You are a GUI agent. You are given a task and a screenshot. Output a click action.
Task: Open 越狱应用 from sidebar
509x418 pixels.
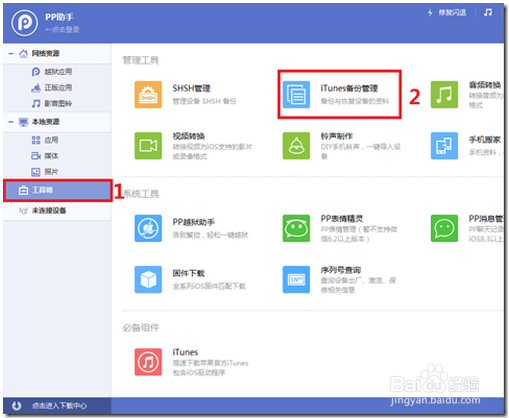(58, 72)
